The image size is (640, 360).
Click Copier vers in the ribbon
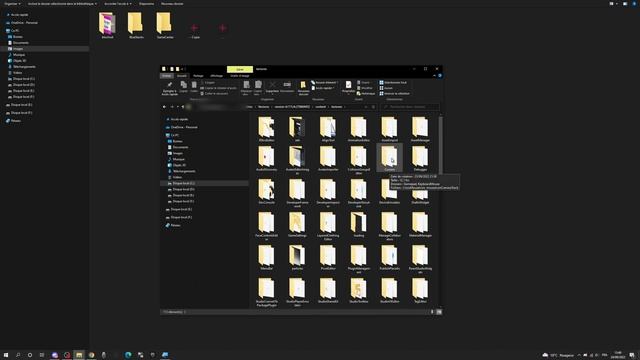point(258,88)
